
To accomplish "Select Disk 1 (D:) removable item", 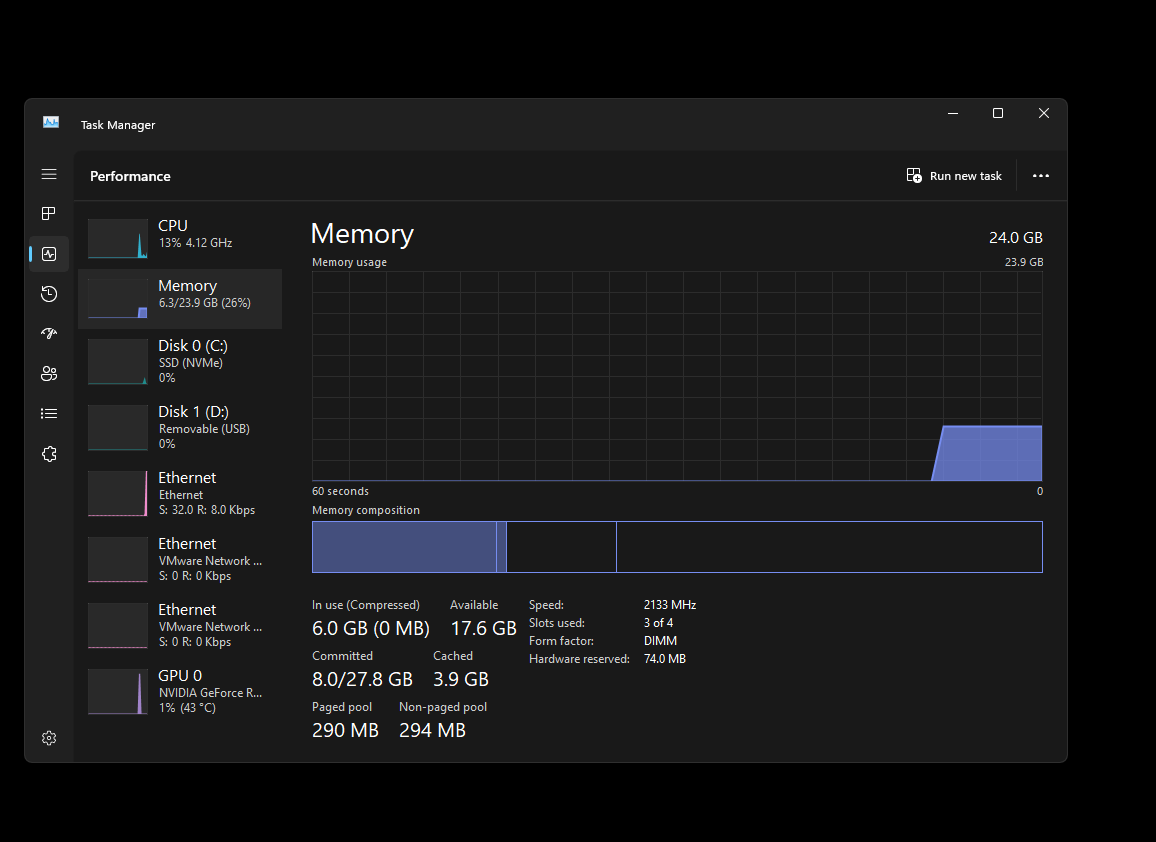I will (180, 427).
